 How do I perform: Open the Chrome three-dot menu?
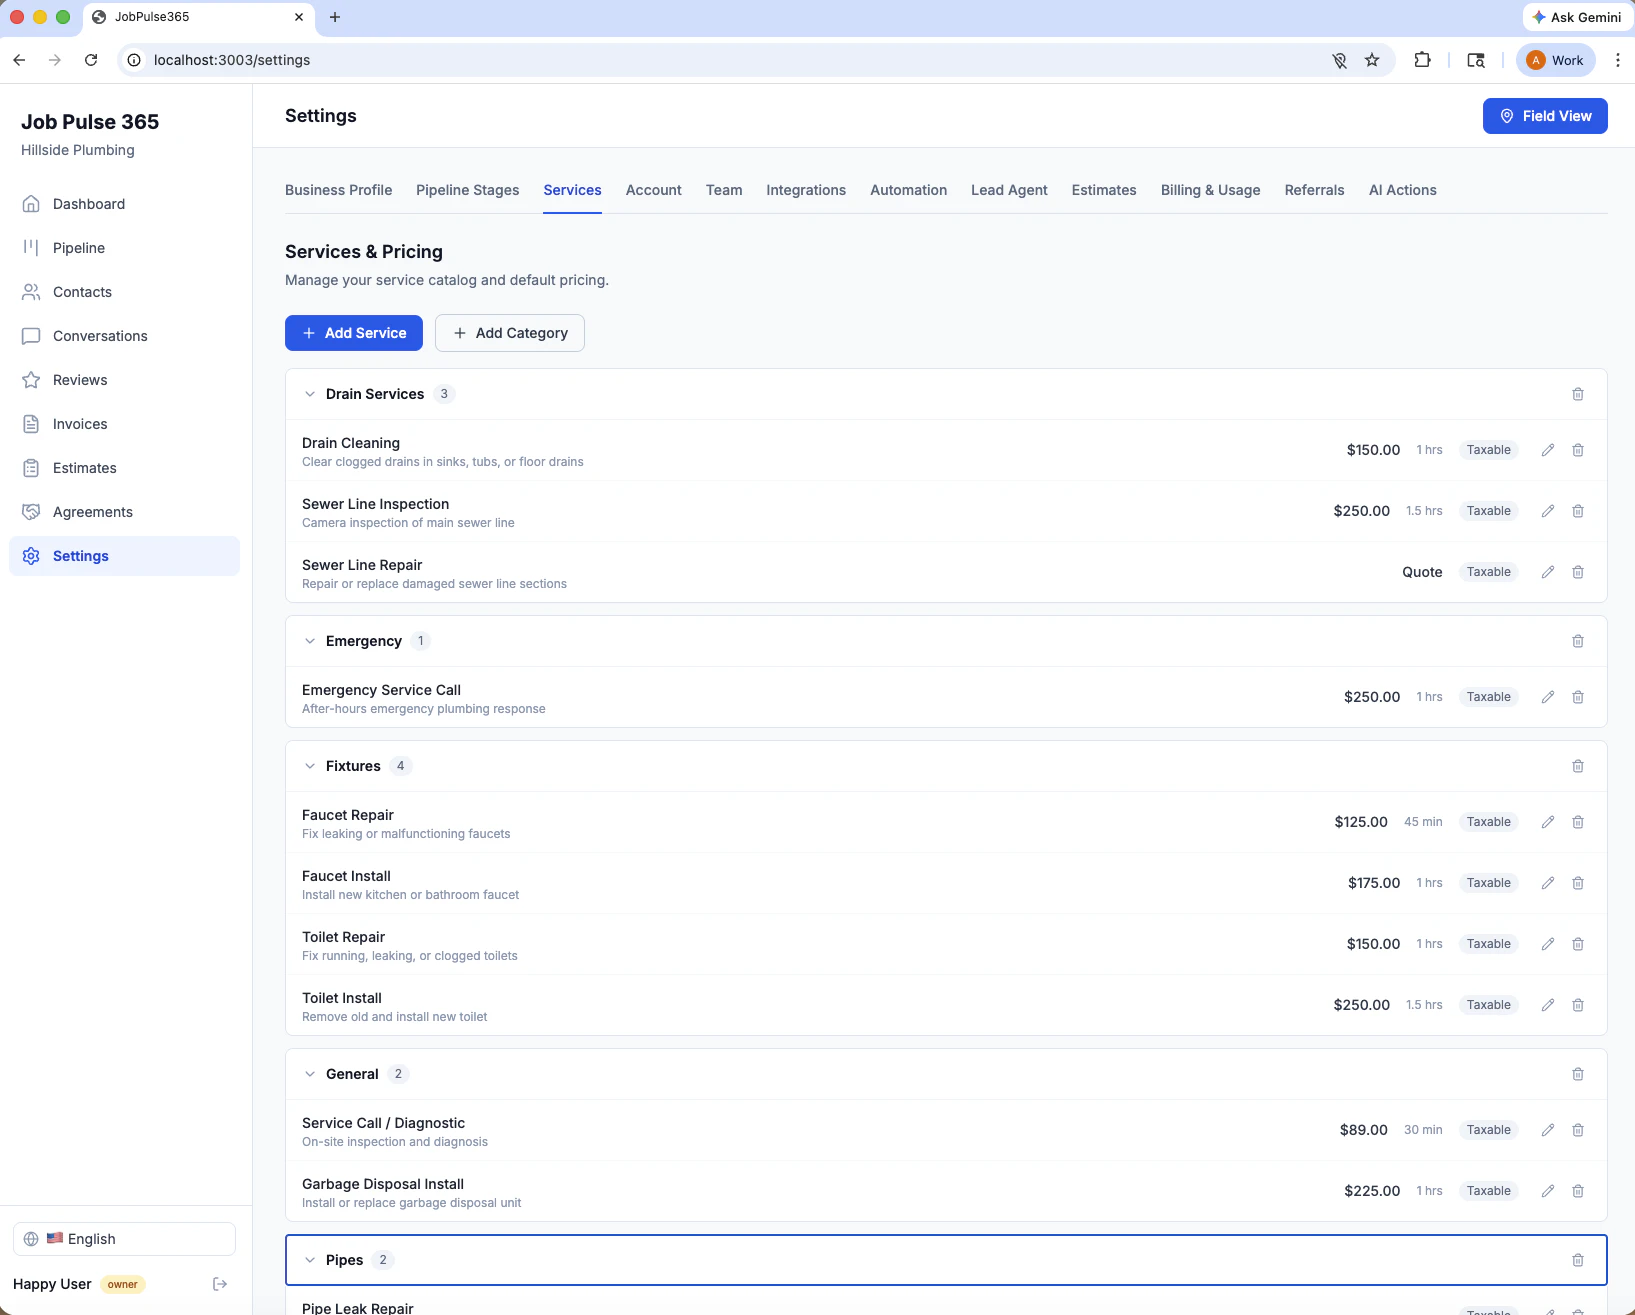point(1617,60)
